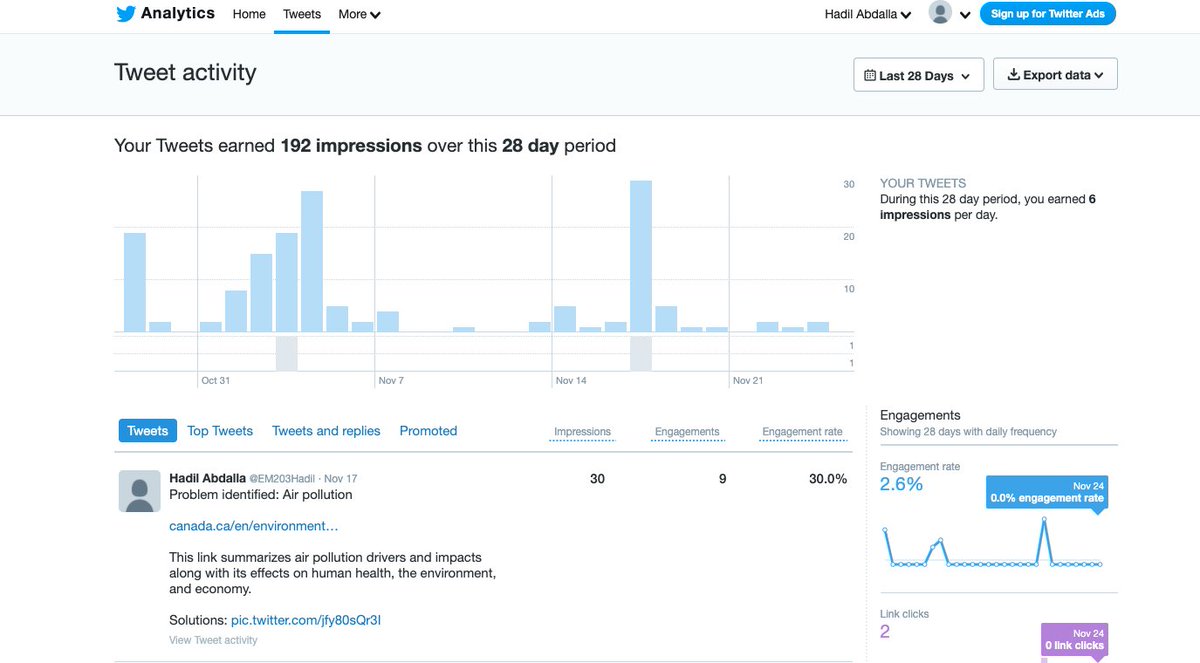Open the profile avatar icon in header
The width and height of the screenshot is (1200, 663).
[x=940, y=13]
